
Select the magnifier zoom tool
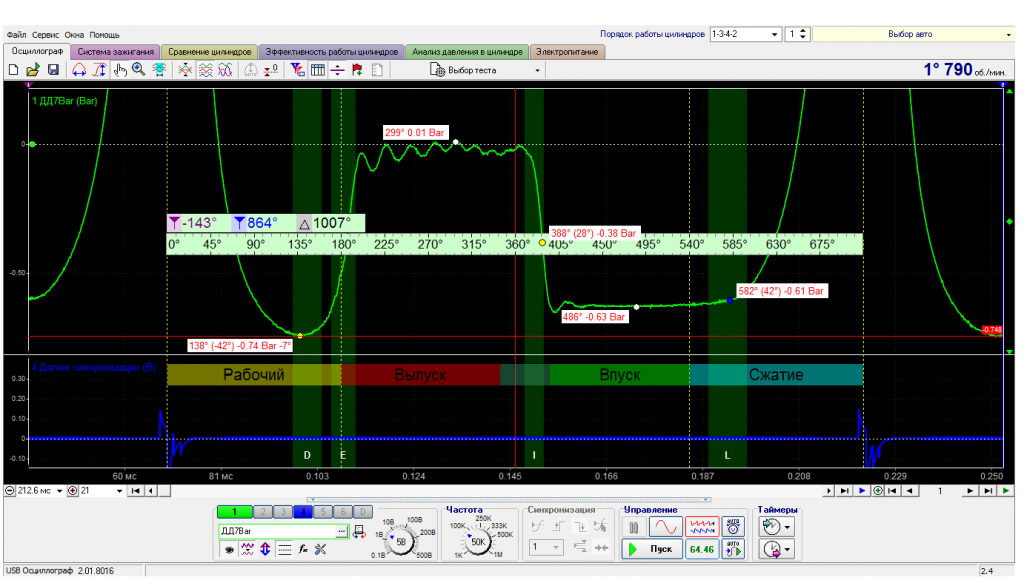click(138, 70)
